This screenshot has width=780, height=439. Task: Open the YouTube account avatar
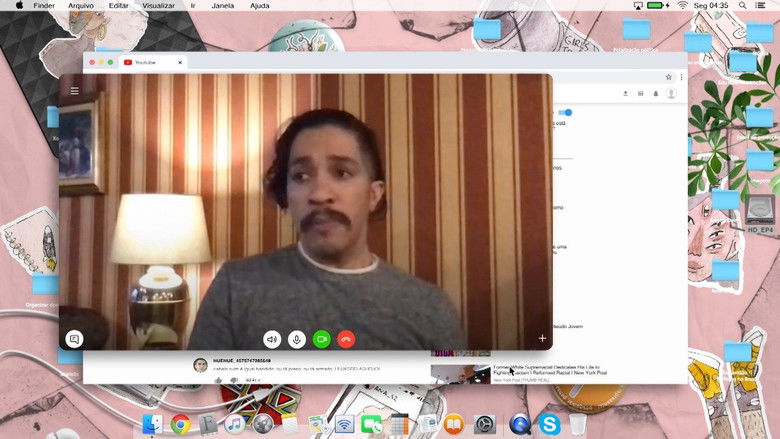point(671,94)
